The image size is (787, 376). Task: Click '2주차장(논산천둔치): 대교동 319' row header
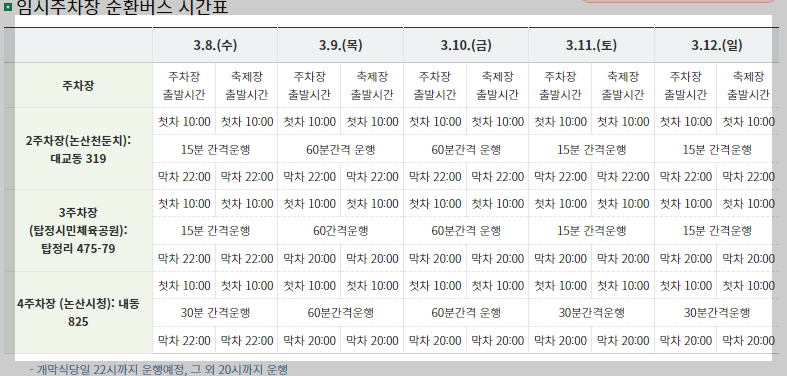(x=78, y=149)
